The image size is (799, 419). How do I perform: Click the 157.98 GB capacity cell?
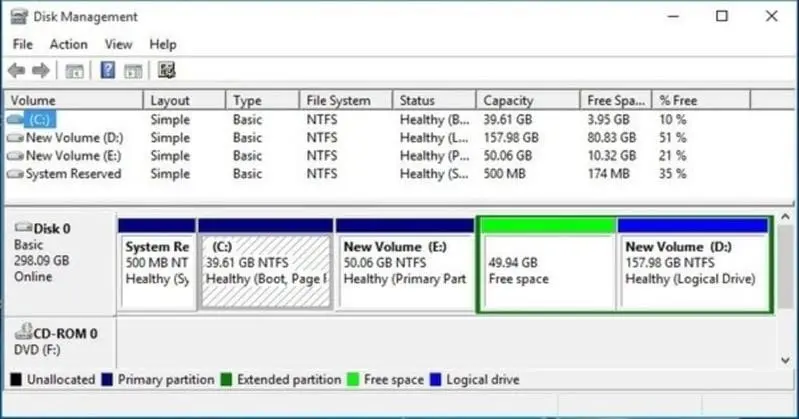(511, 138)
